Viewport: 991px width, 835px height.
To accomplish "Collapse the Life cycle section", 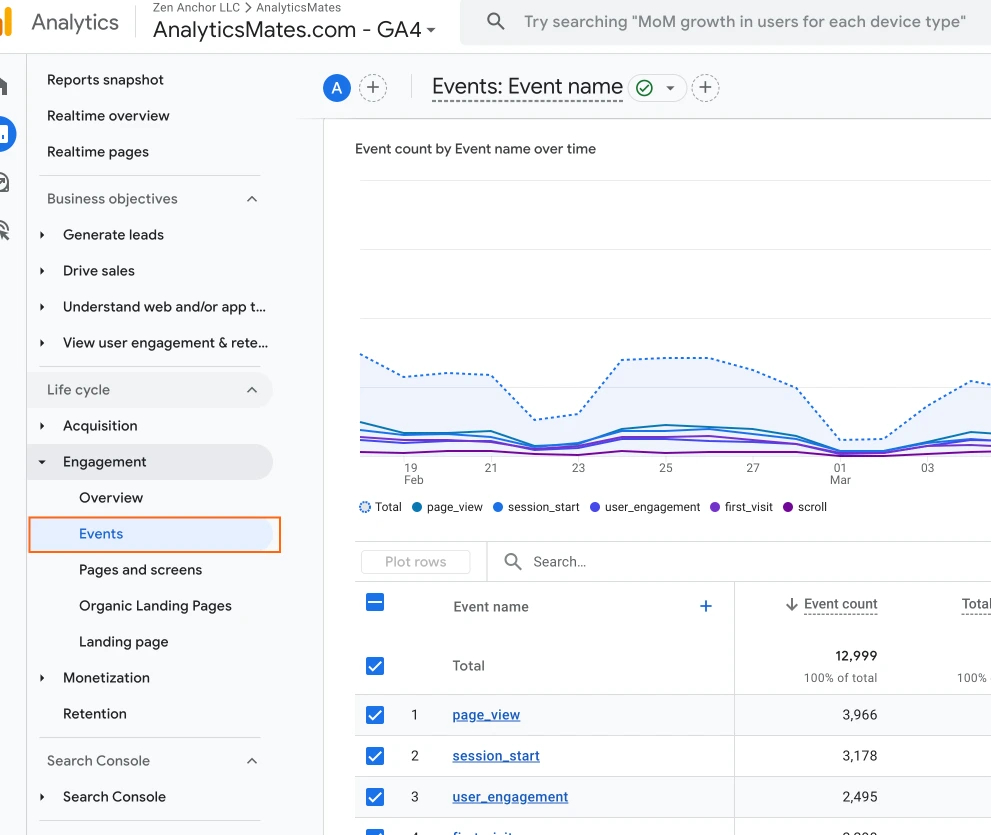I will pos(252,390).
